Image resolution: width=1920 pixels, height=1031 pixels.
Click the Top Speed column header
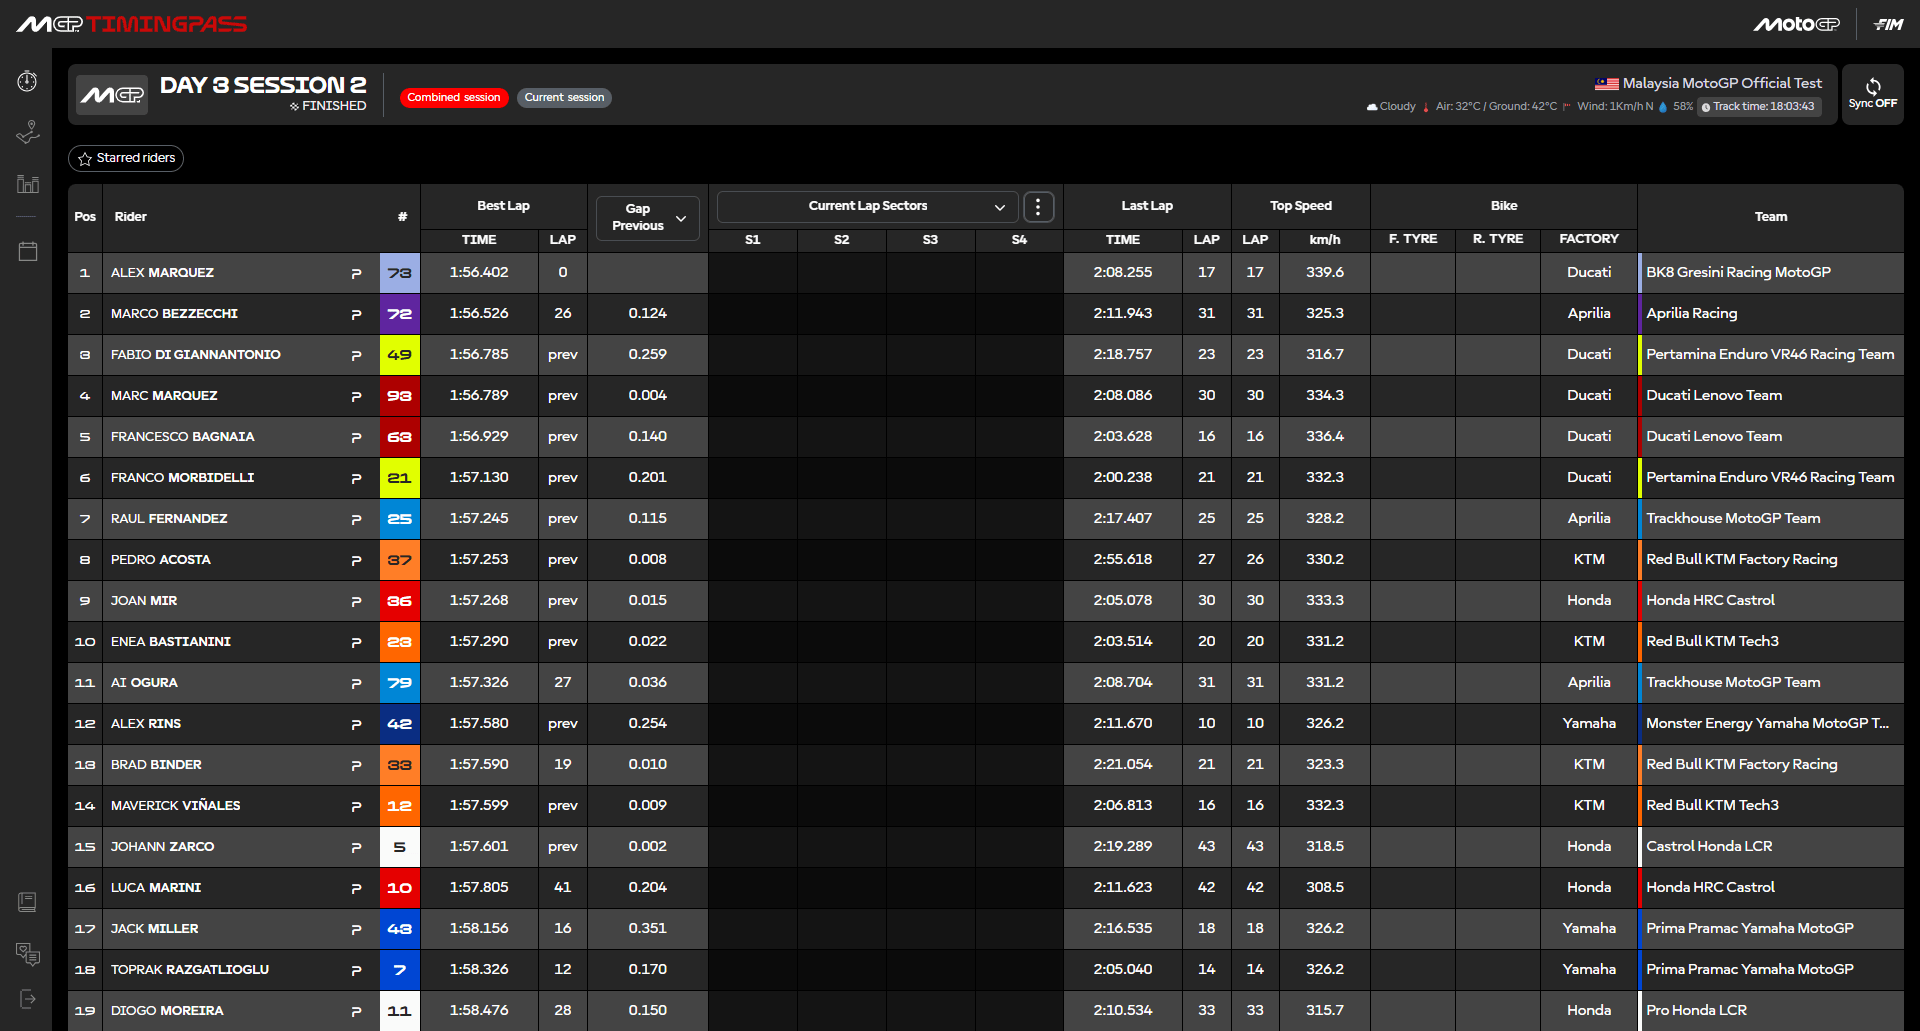click(1300, 206)
